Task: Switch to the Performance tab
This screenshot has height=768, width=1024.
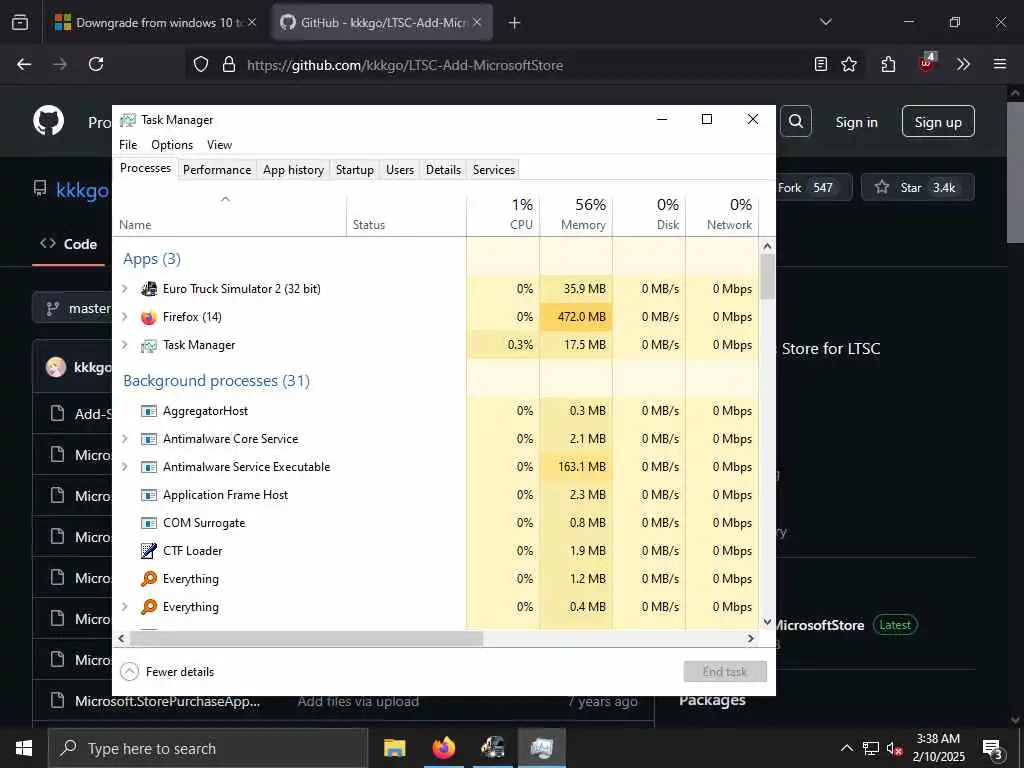Action: 217,170
